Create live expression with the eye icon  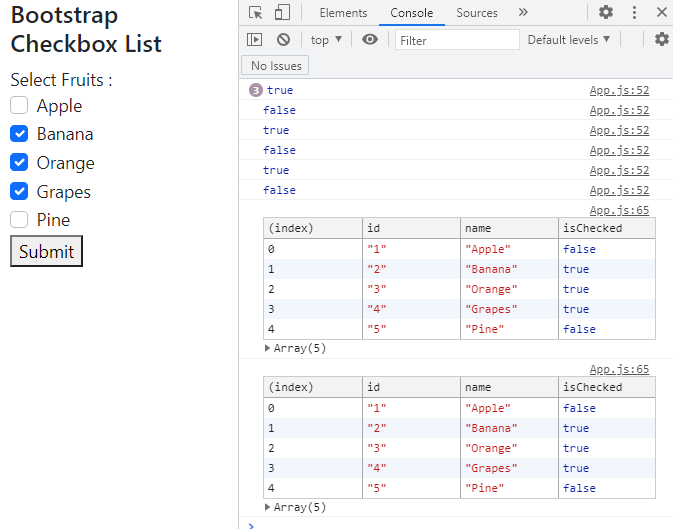[371, 40]
